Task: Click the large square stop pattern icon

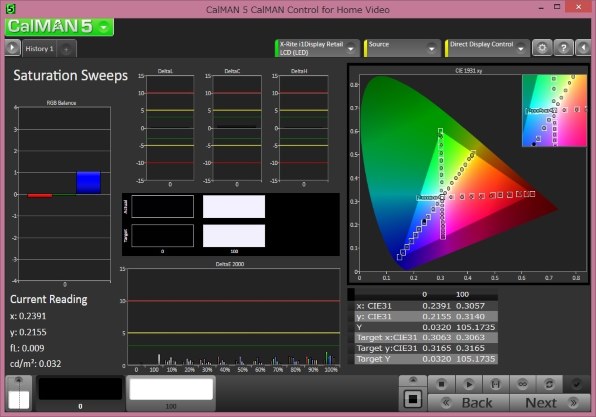Action: point(412,399)
